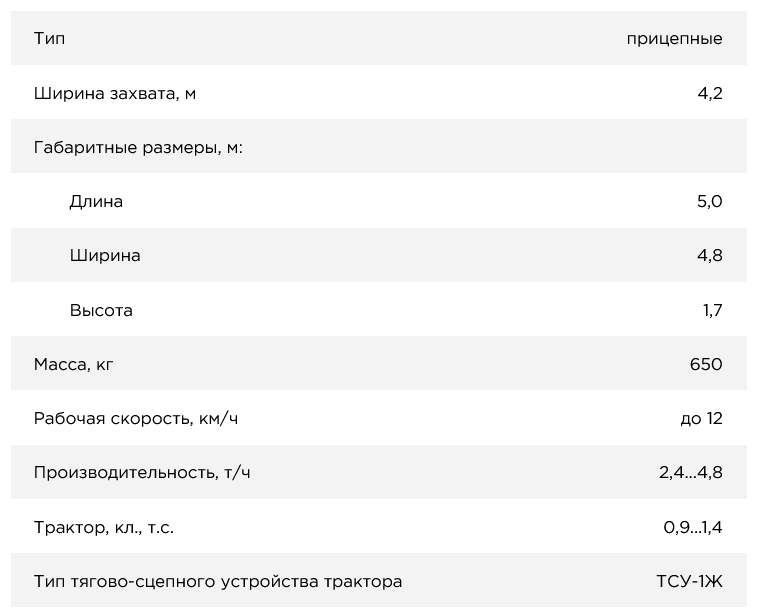This screenshot has height=612, width=759.
Task: Select the "до 12" speed value
Action: [701, 418]
